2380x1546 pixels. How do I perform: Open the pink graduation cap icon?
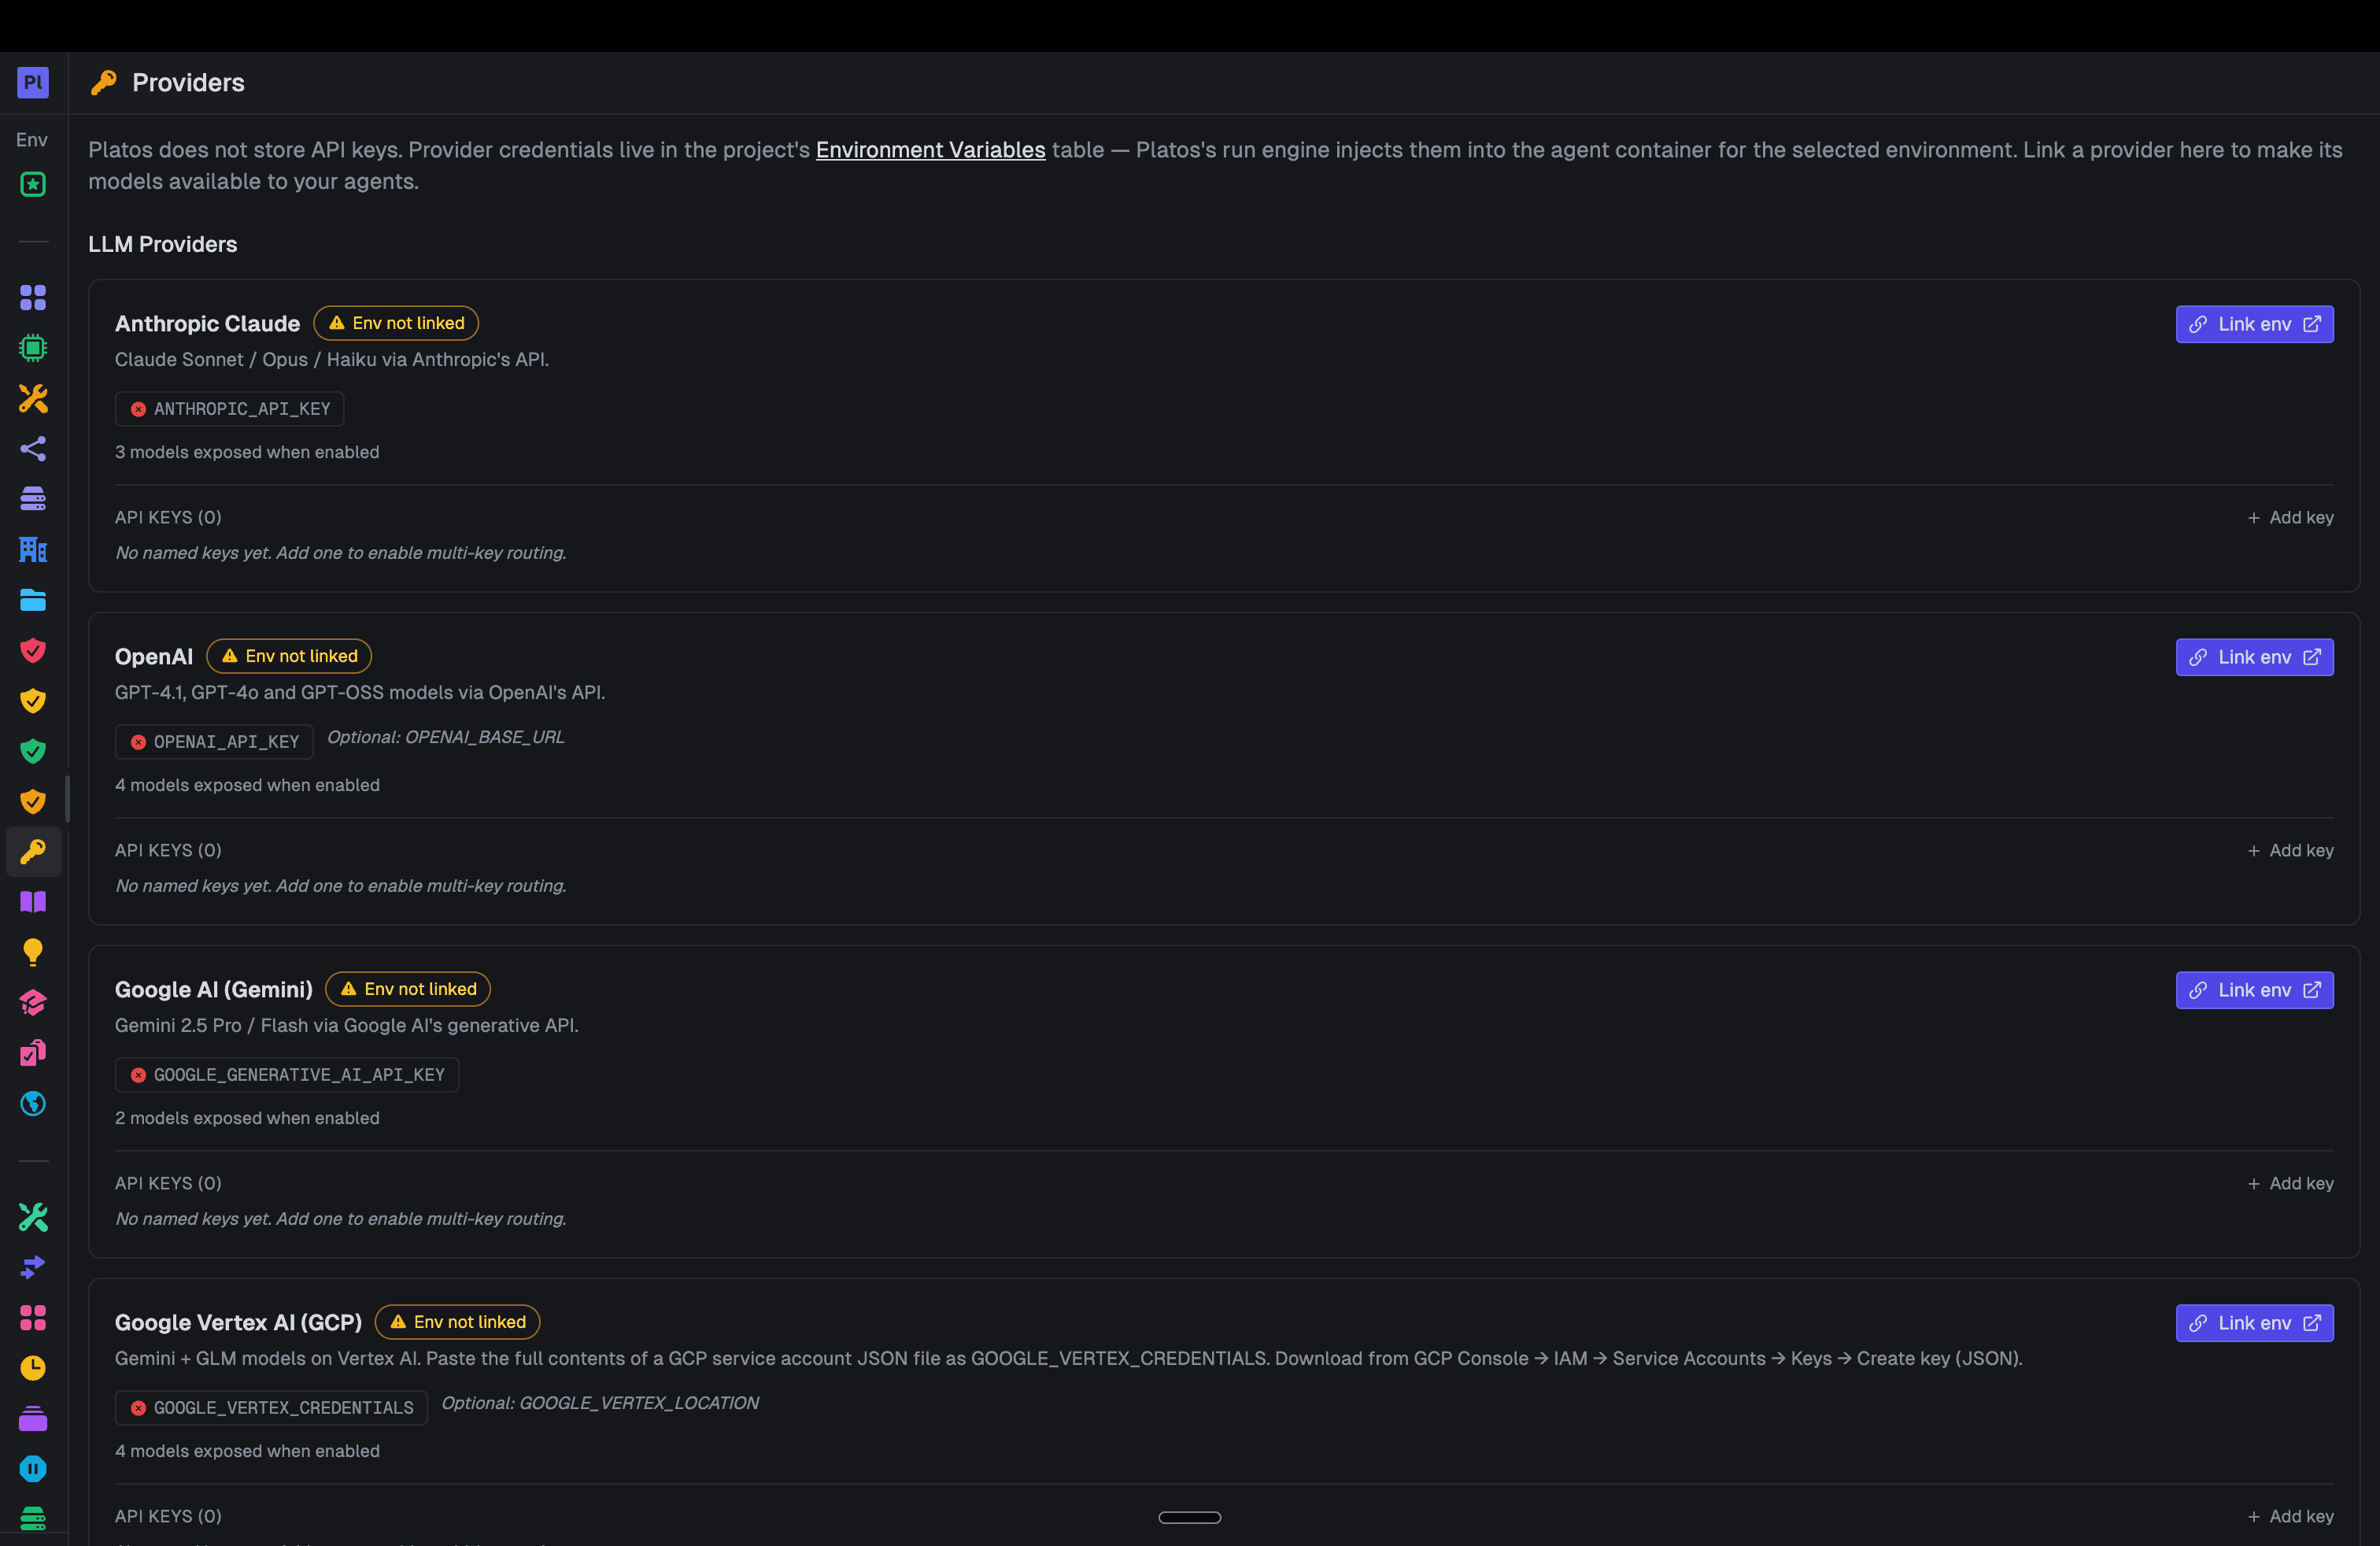point(33,1003)
